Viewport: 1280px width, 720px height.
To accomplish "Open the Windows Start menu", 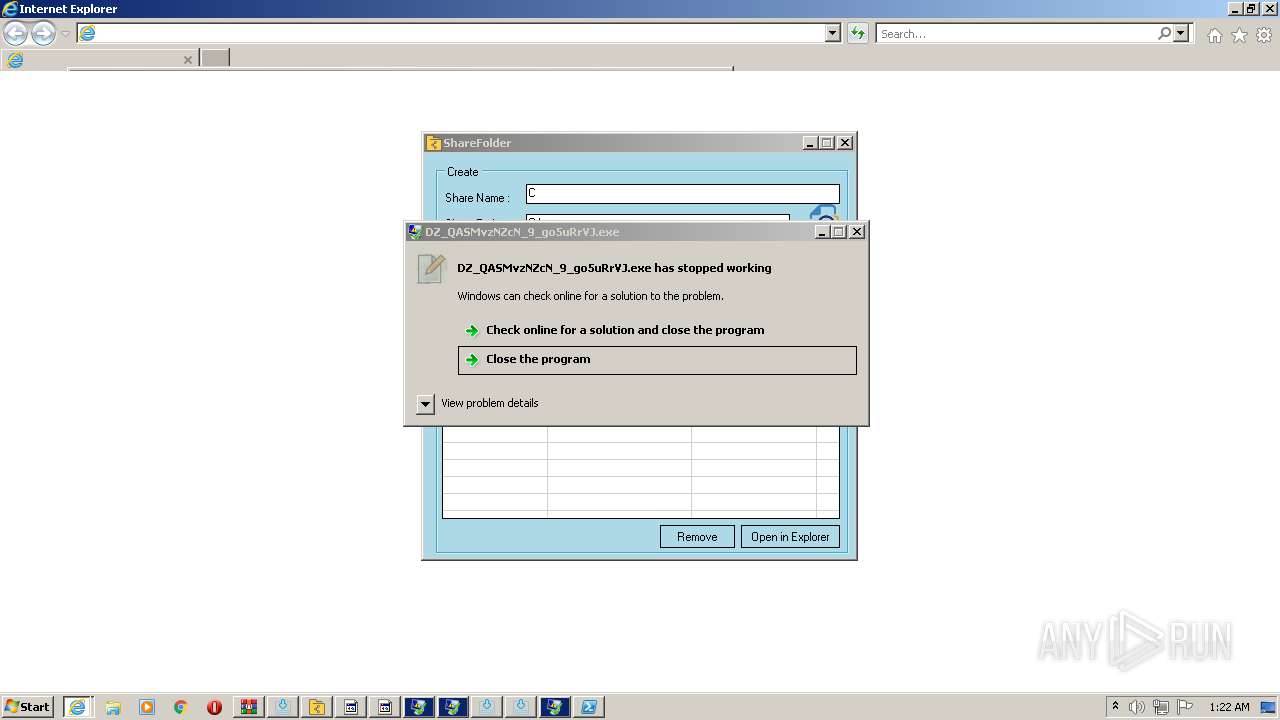I will (27, 706).
